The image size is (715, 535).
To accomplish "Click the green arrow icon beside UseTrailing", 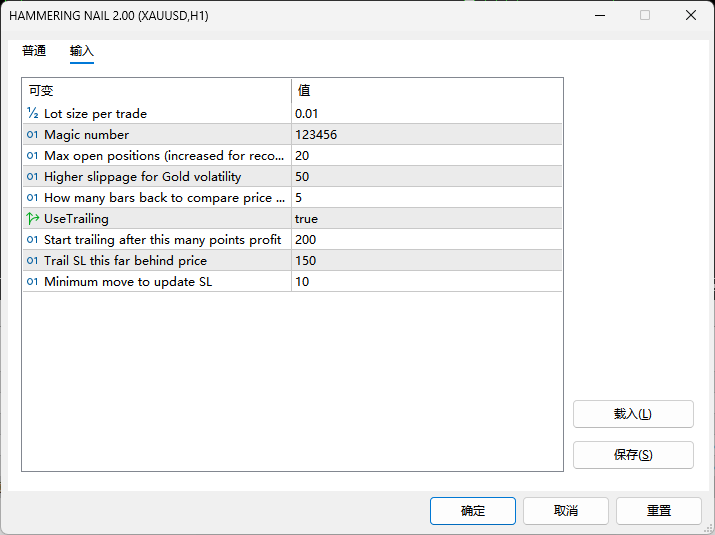I will click(32, 218).
